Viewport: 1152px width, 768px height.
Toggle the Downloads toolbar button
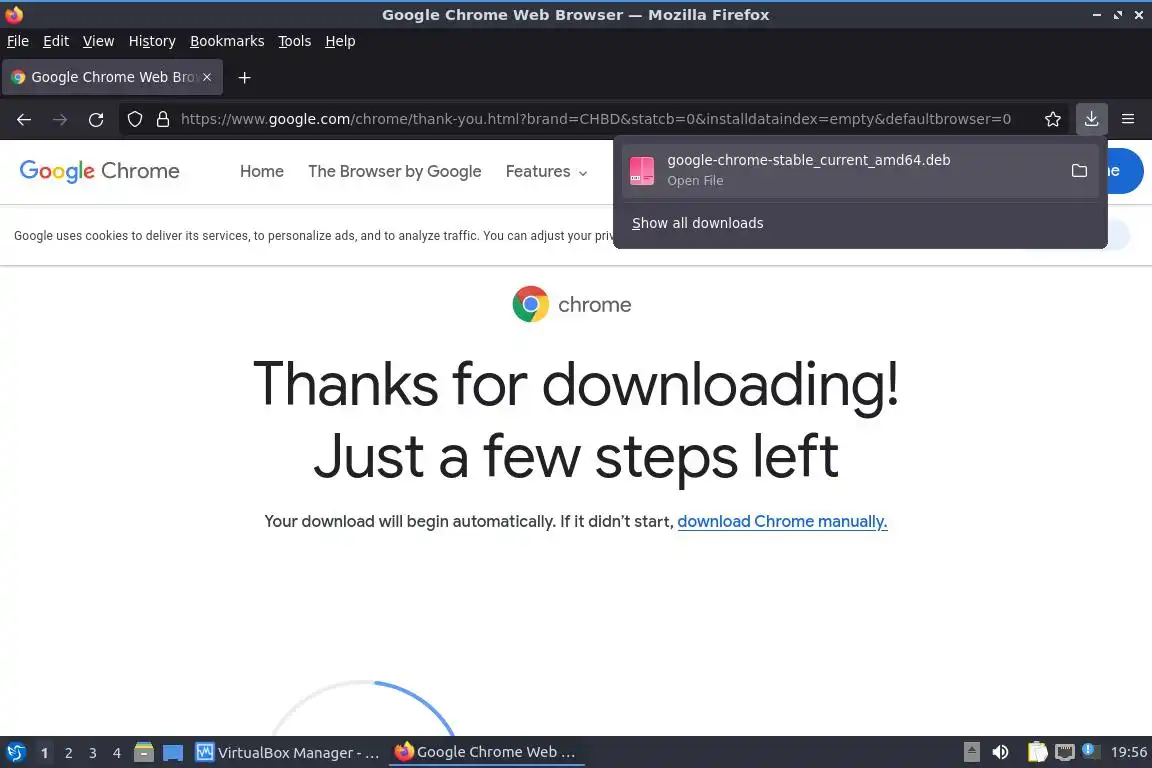click(x=1091, y=119)
